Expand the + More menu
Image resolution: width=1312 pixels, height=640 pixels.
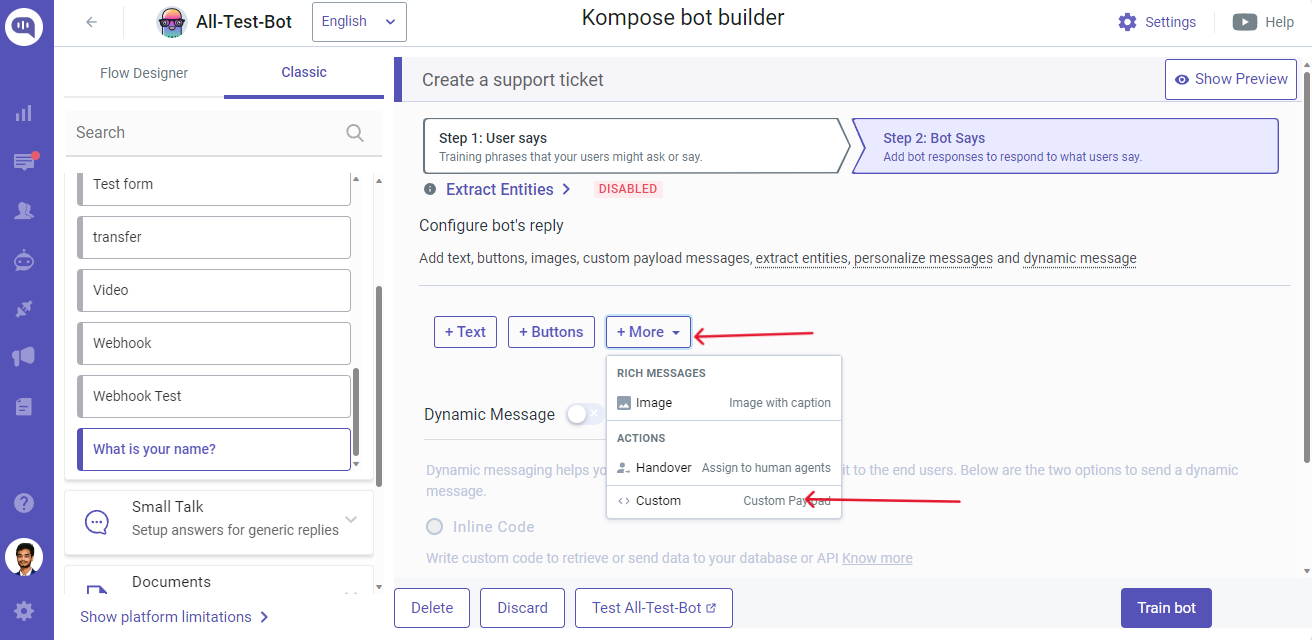pos(648,331)
